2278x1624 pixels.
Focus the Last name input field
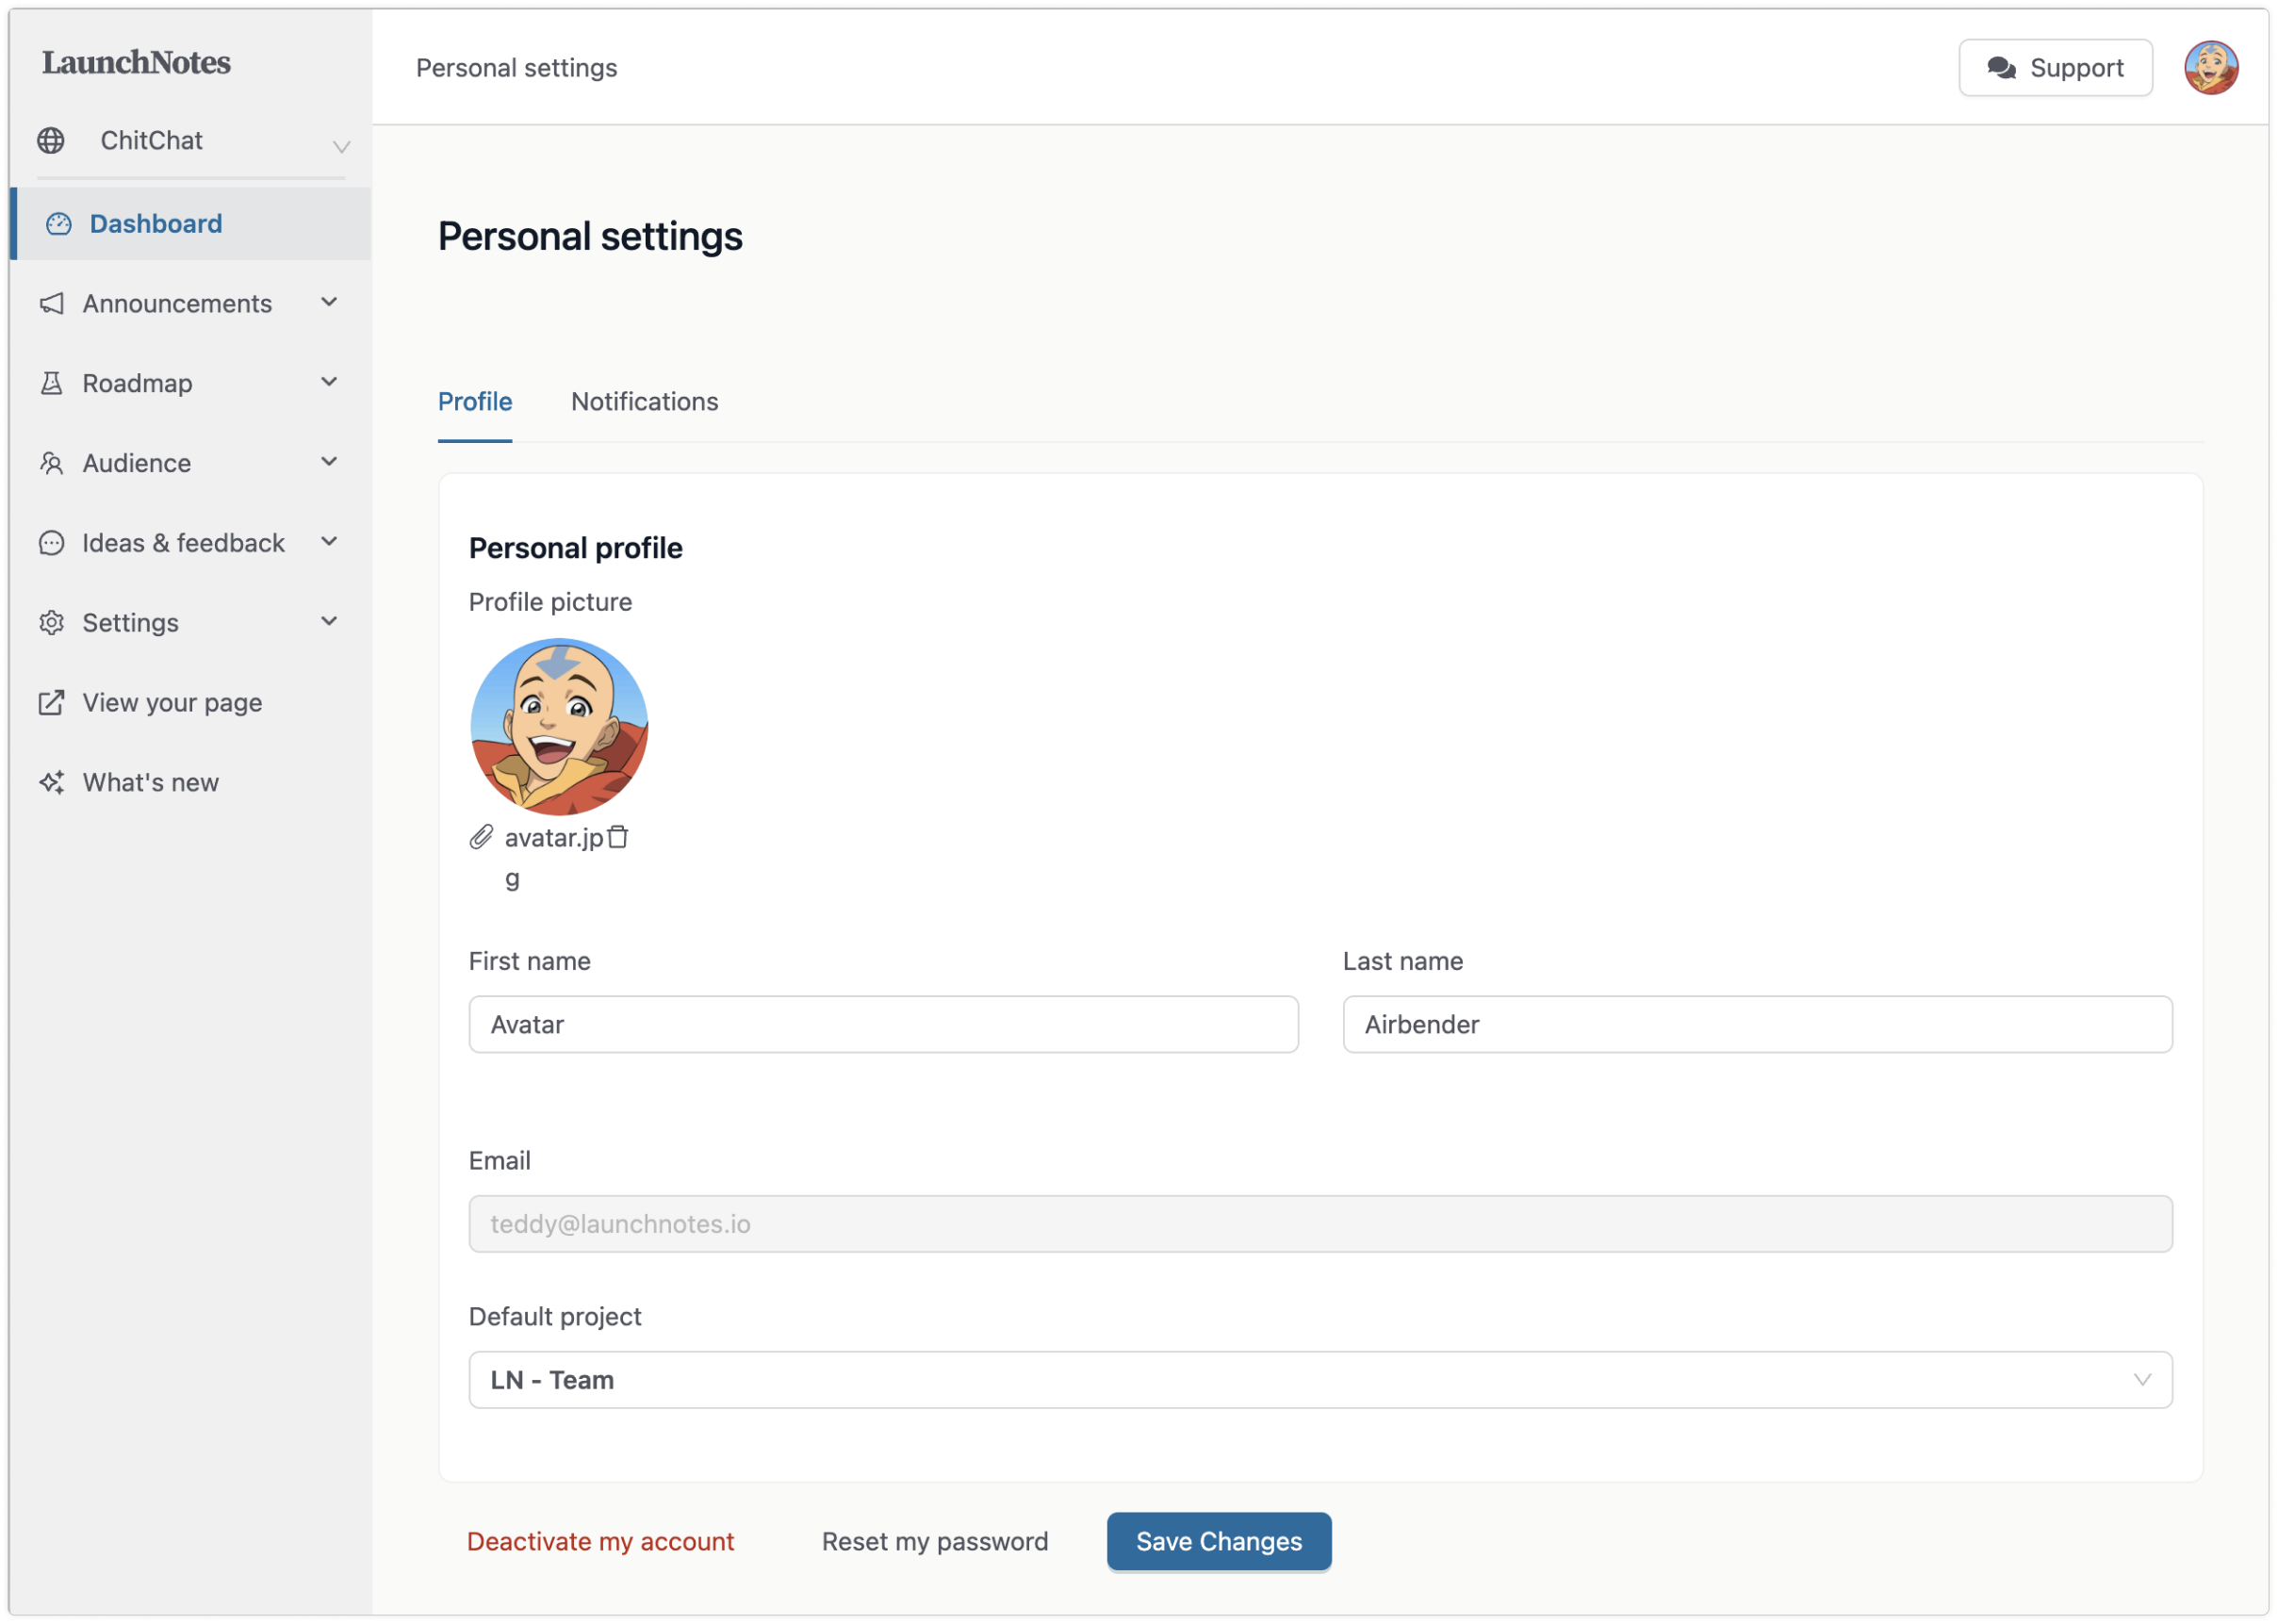click(1757, 1024)
